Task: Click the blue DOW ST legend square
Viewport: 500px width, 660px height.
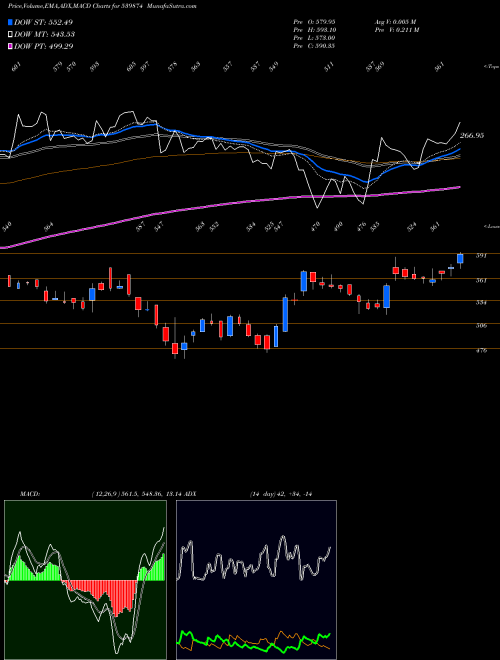Action: 10,22
